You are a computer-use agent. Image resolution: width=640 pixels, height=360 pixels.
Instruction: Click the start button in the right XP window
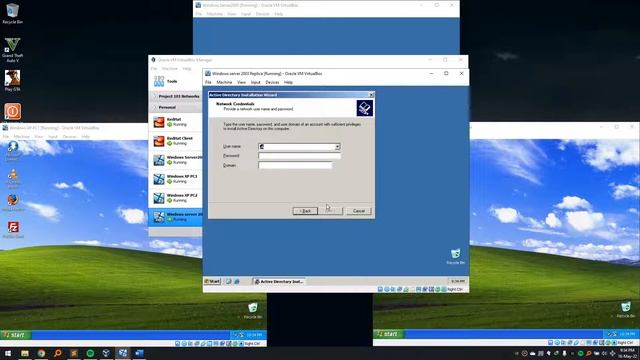tap(389, 334)
